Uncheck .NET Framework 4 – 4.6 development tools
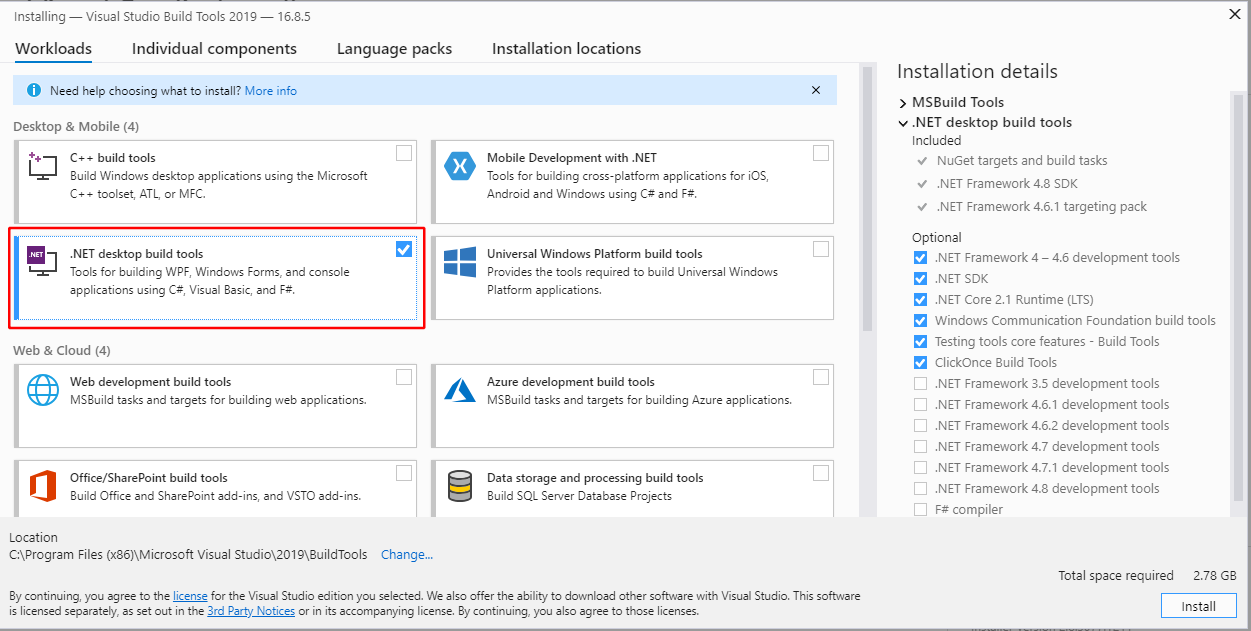This screenshot has height=631, width=1251. [920, 258]
